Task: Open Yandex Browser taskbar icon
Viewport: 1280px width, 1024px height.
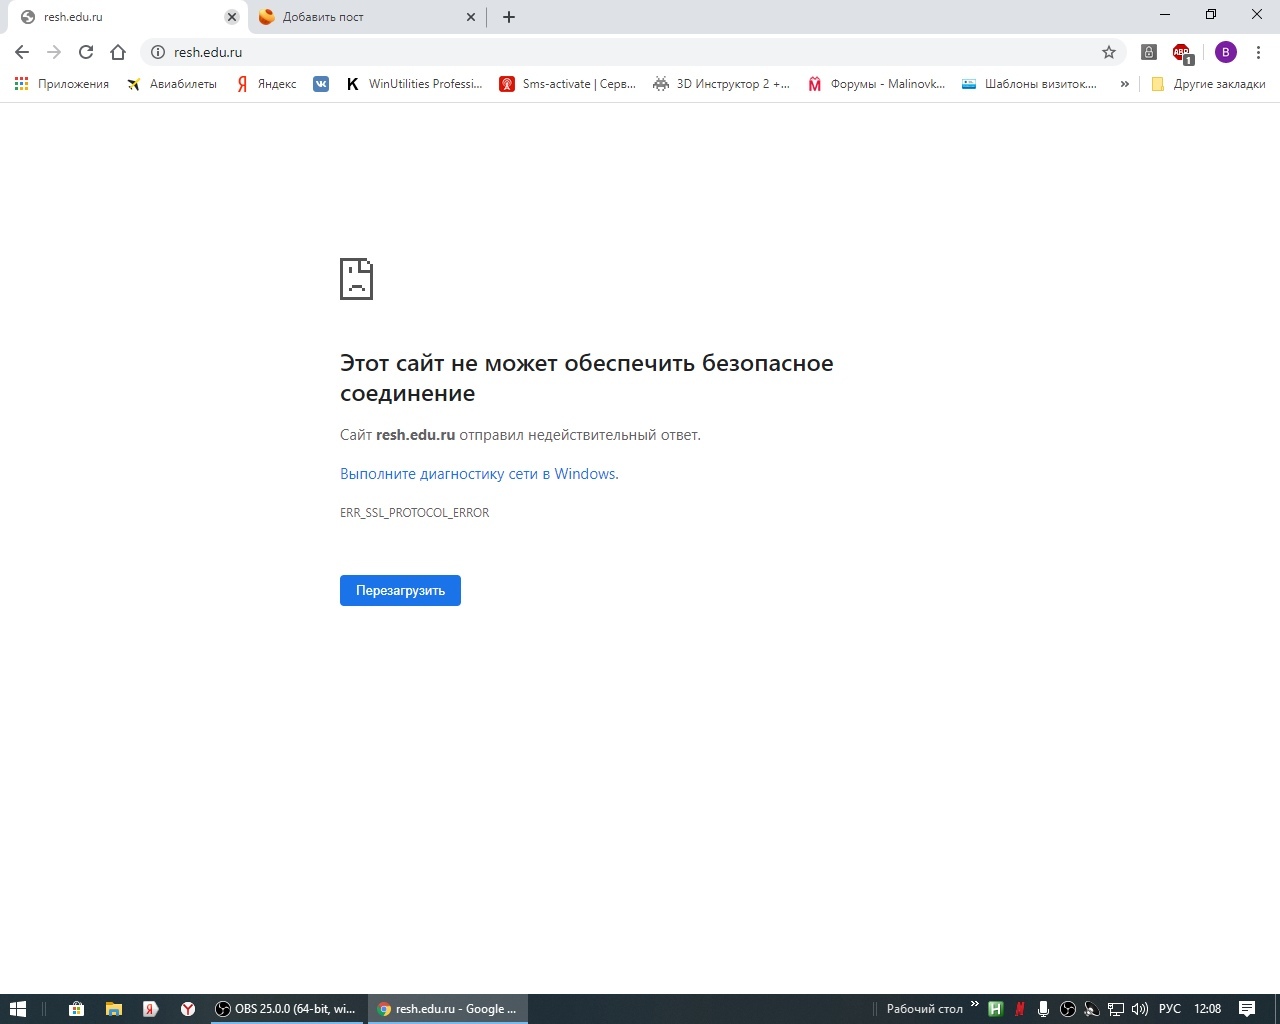Action: (x=187, y=1009)
